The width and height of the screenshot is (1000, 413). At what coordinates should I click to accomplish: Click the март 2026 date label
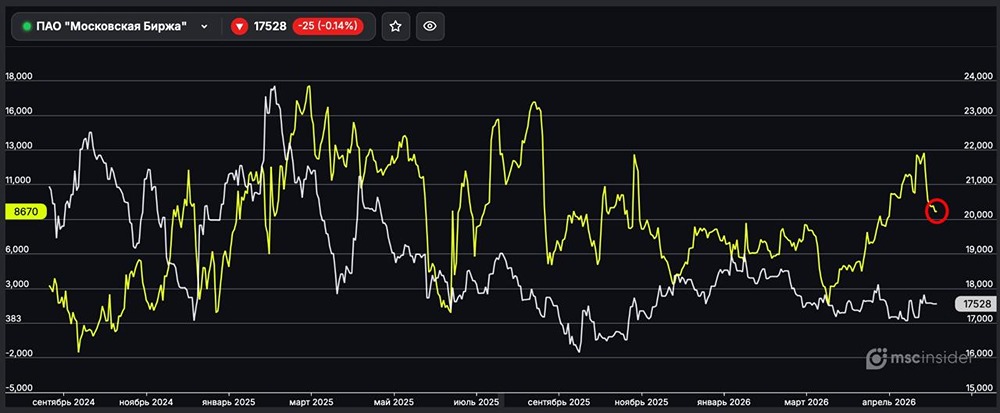click(805, 403)
